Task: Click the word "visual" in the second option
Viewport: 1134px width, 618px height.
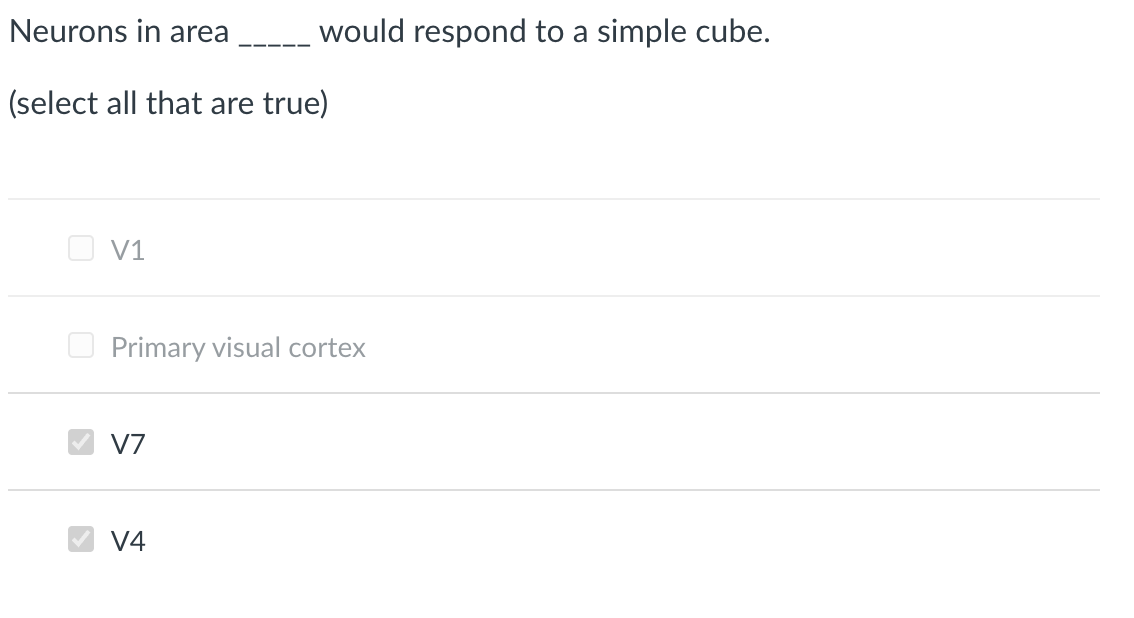Action: click(x=247, y=347)
